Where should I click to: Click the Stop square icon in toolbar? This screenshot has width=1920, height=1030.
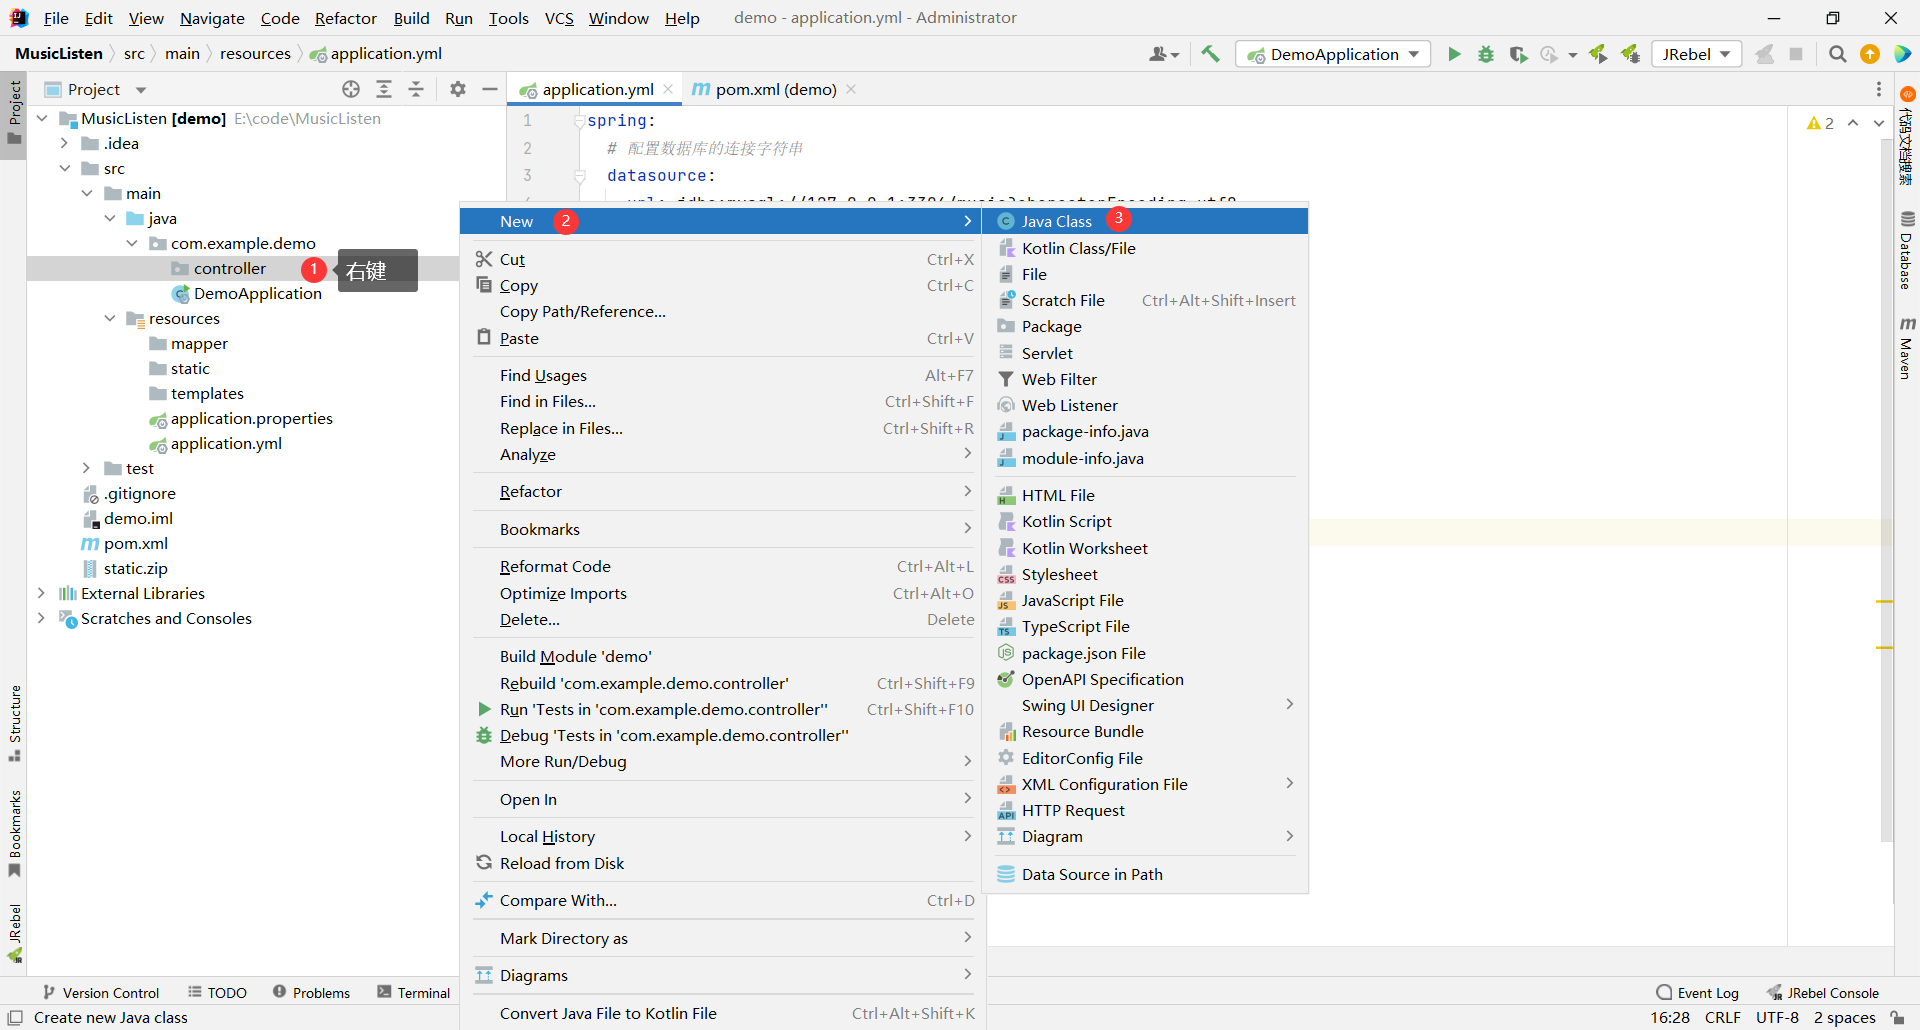tap(1796, 54)
